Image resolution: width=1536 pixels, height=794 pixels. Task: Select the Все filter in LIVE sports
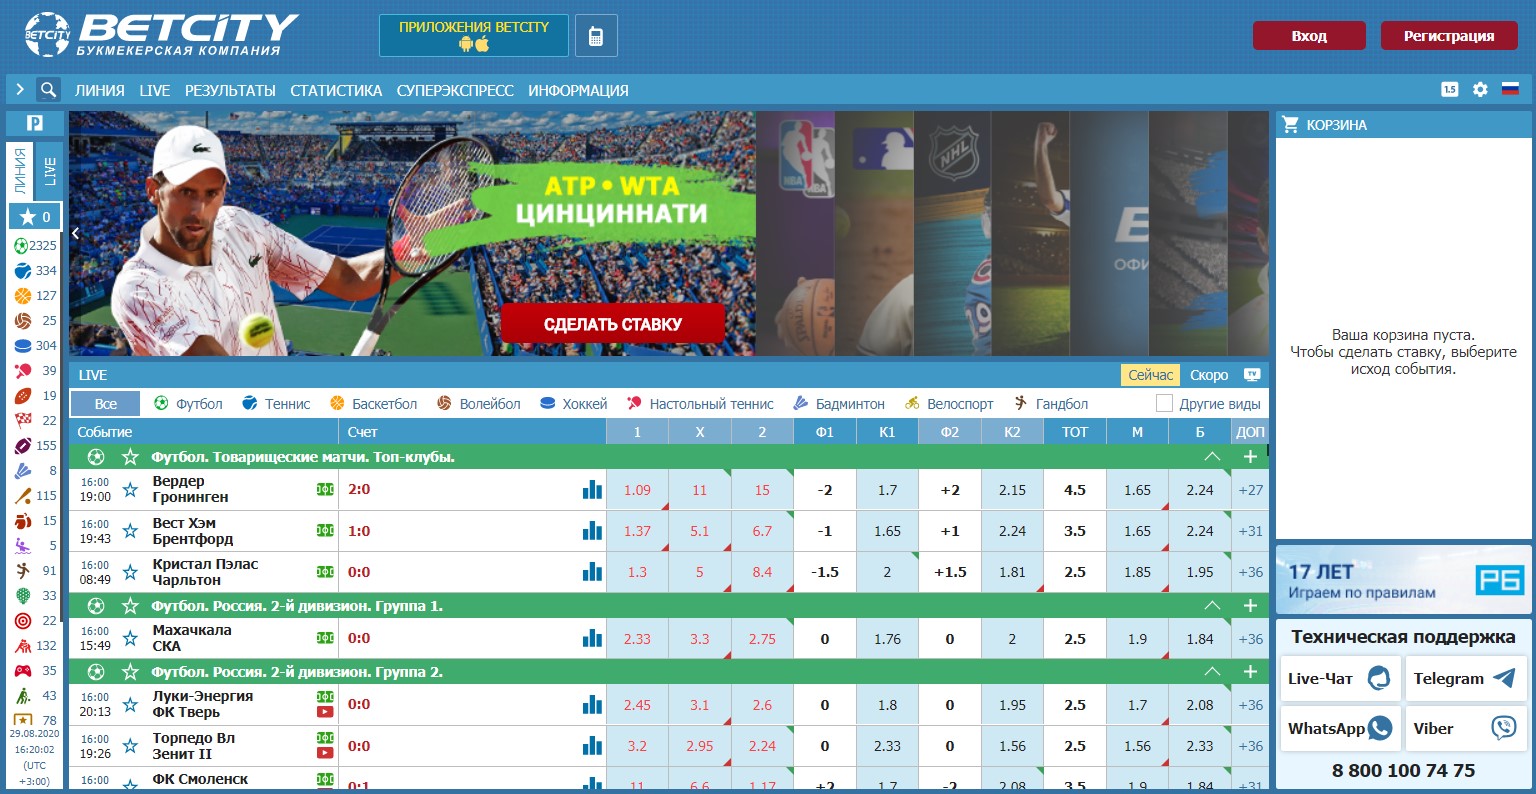[105, 404]
